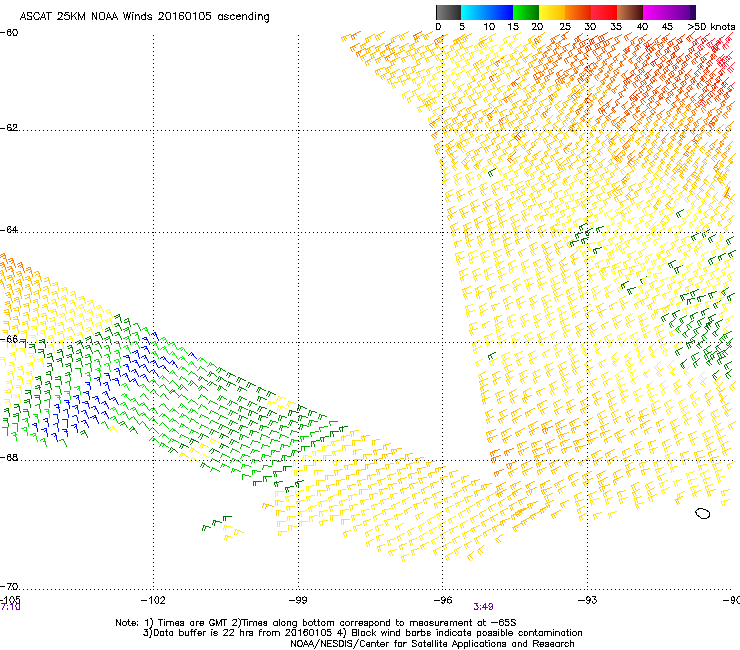Click the blue 10-15 knots color swatch
Viewport: 740px width, 650px height.
pyautogui.click(x=500, y=12)
